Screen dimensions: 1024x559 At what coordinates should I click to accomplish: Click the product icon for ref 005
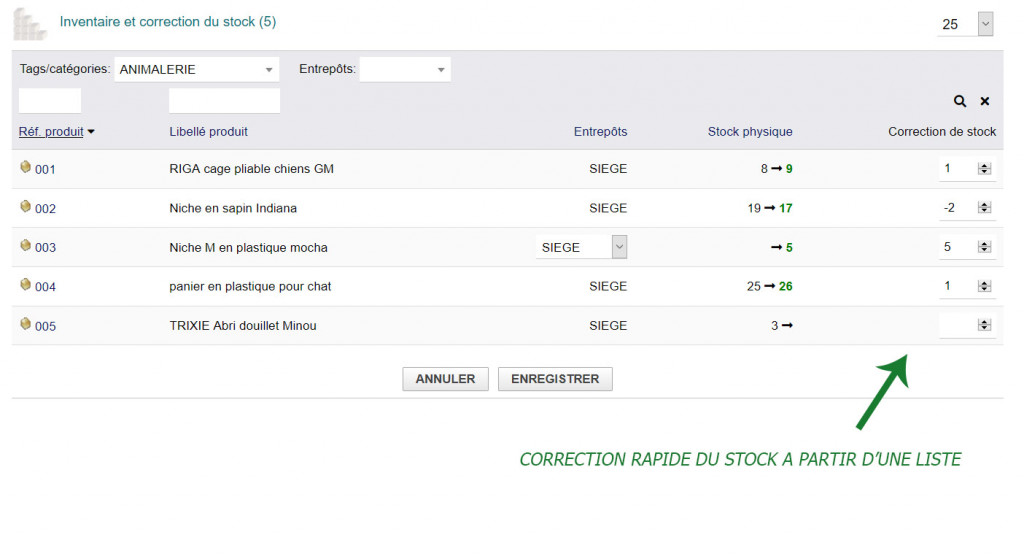pos(26,323)
